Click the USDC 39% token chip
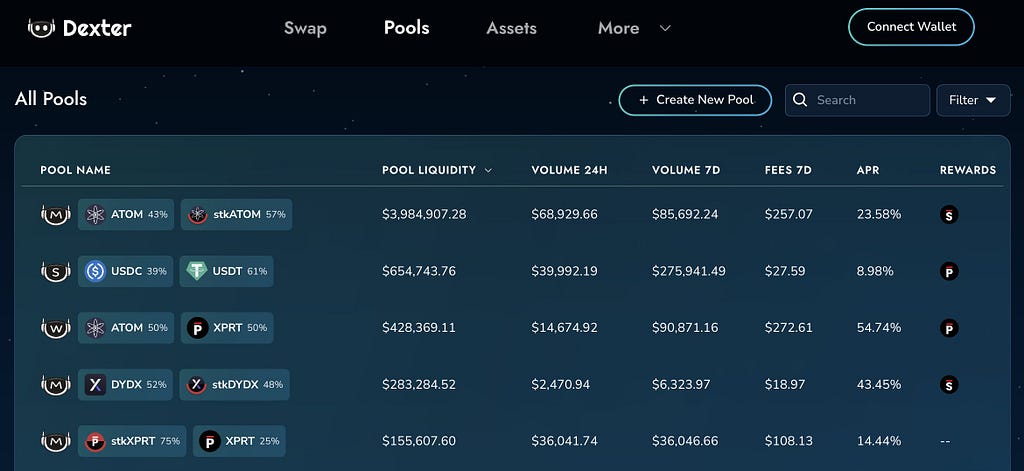 pyautogui.click(x=125, y=271)
